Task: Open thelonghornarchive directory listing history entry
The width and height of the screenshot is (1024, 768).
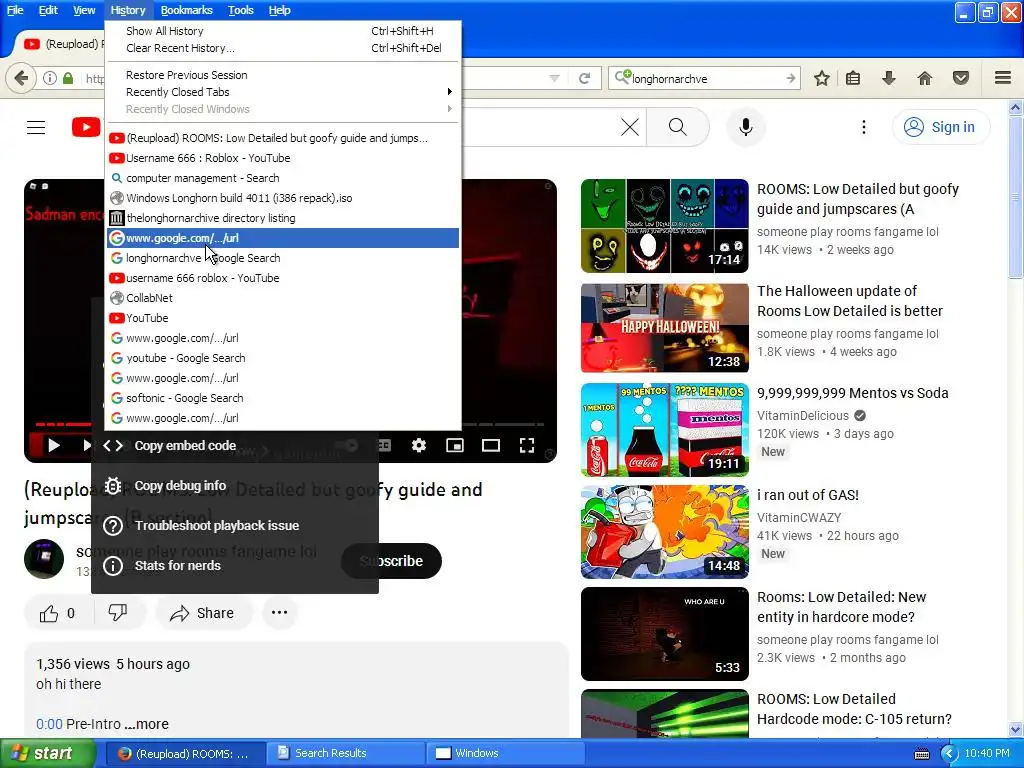Action: 283,218
